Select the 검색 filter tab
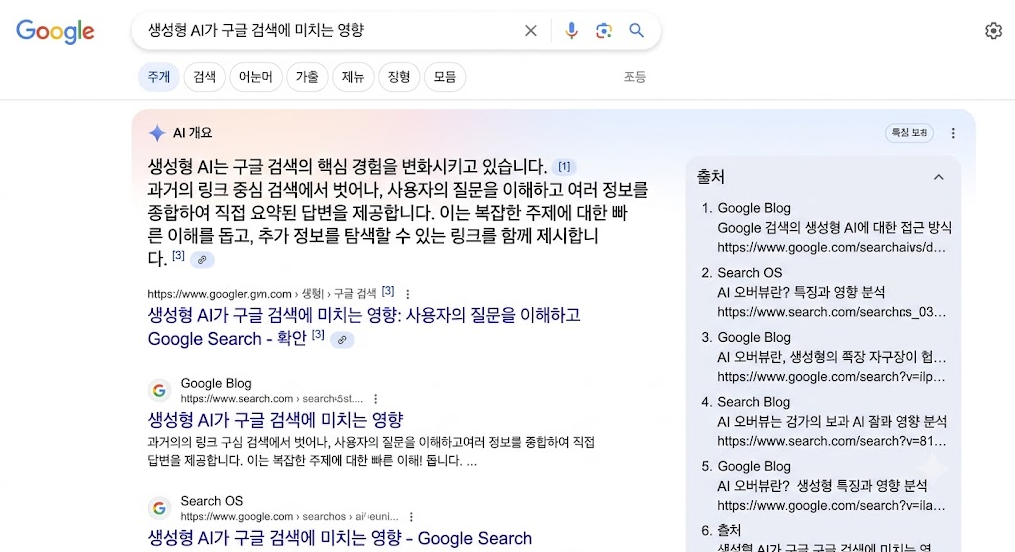 tap(205, 77)
